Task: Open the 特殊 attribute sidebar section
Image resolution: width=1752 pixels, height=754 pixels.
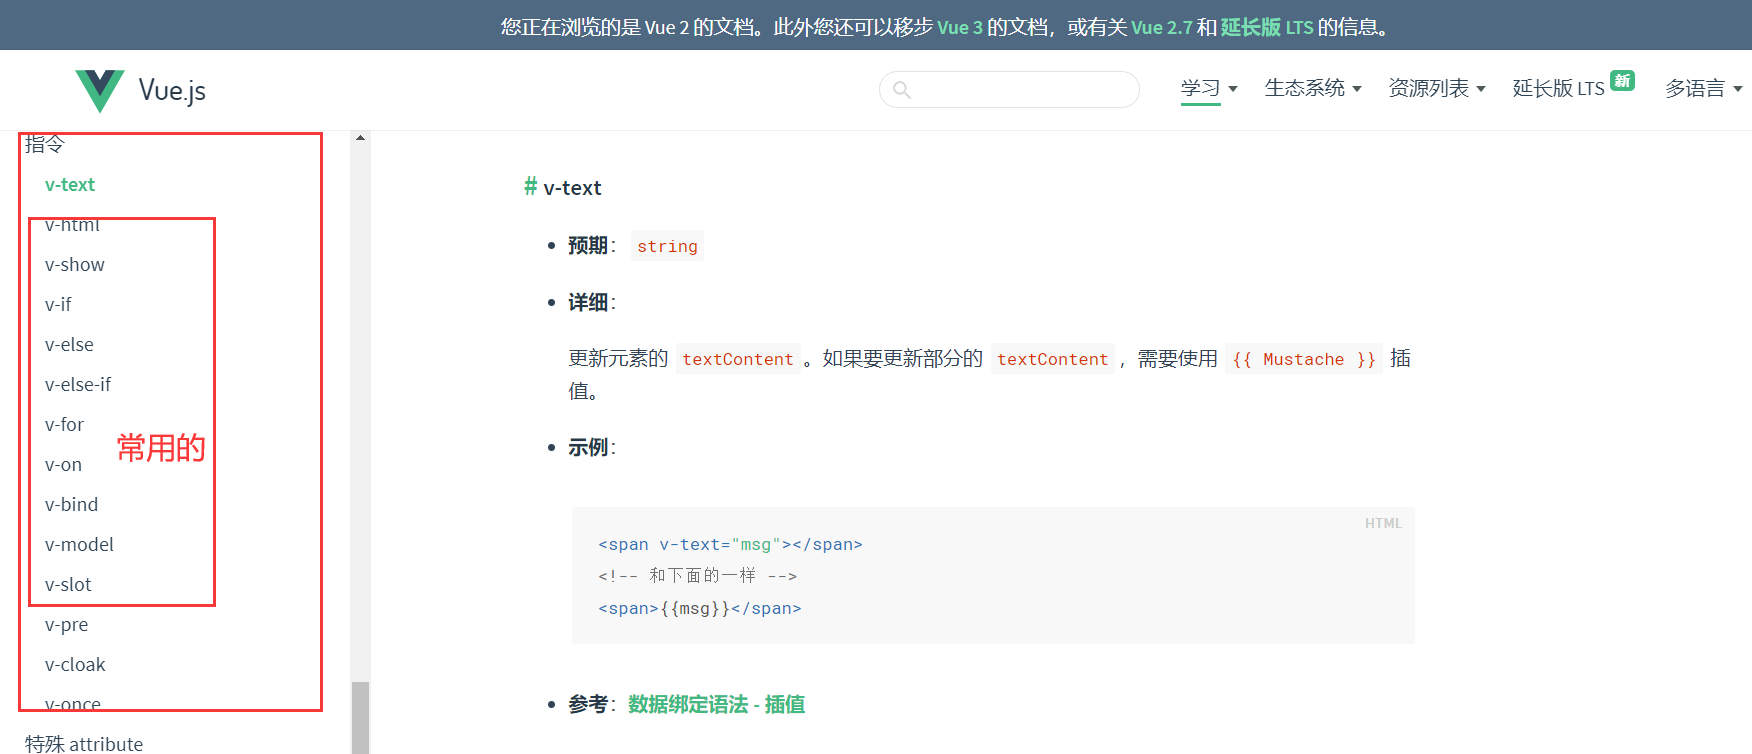Action: tap(84, 743)
